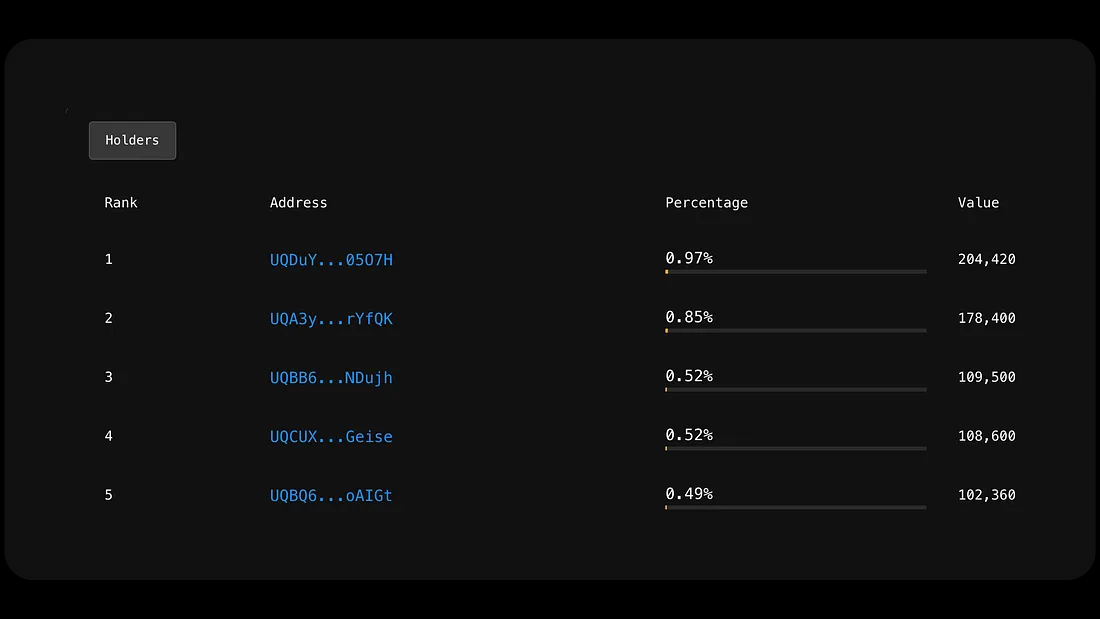Click the 0.85% percentage progress bar
Viewport: 1100px width, 619px height.
[x=795, y=331]
